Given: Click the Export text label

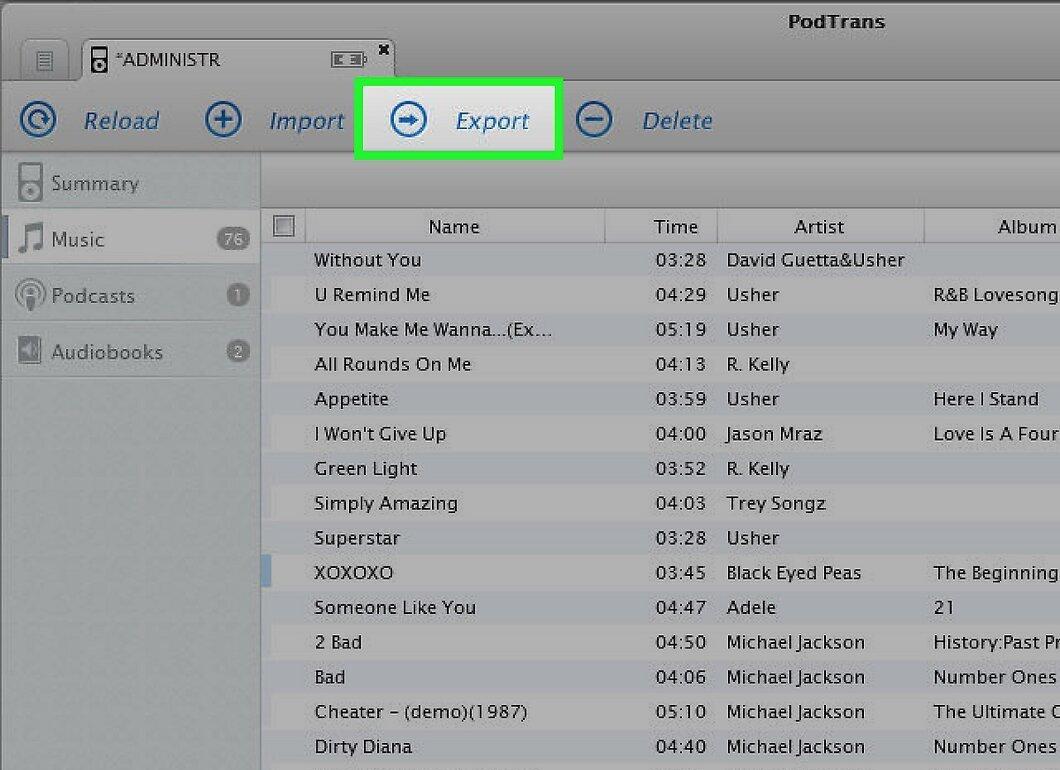Looking at the screenshot, I should (492, 121).
